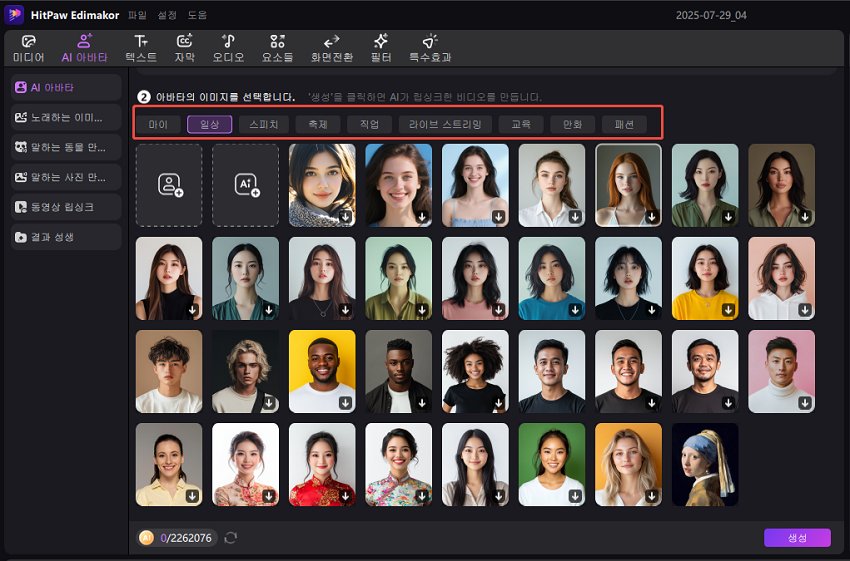This screenshot has height=561, width=850.
Task: Switch to the 마이 category tab
Action: pyautogui.click(x=158, y=124)
